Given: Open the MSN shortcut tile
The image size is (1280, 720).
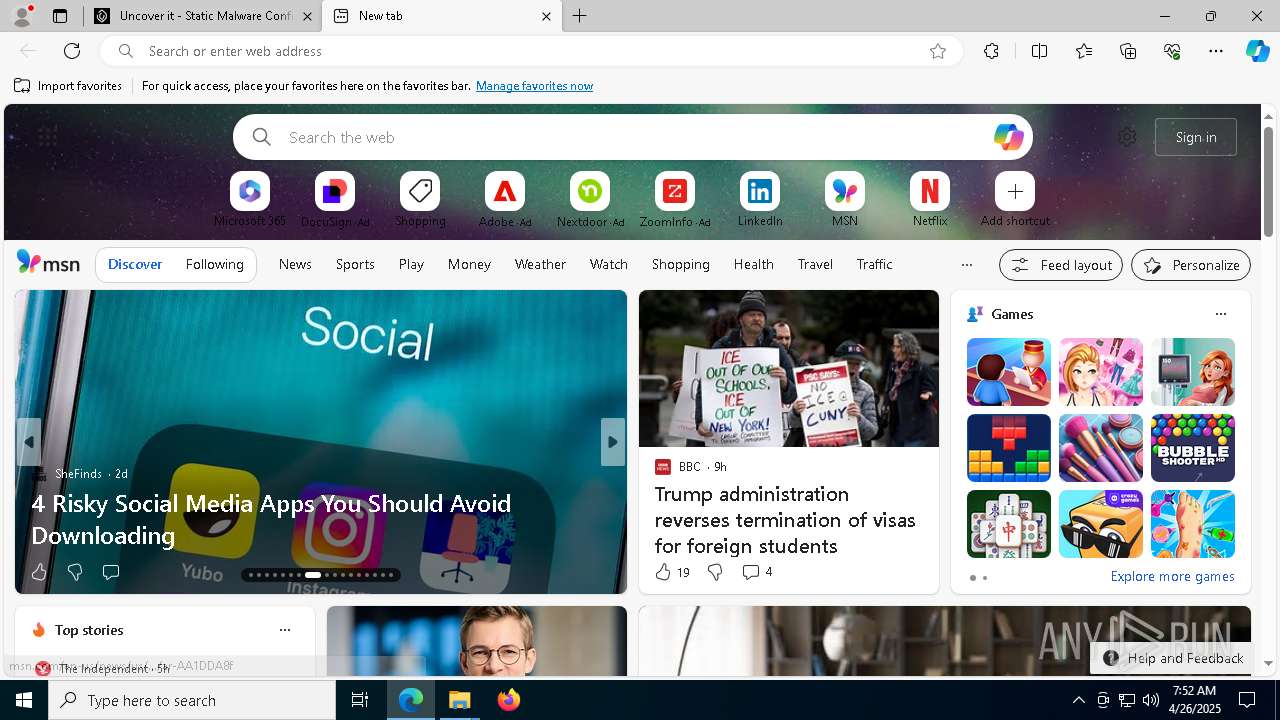Looking at the screenshot, I should [845, 191].
